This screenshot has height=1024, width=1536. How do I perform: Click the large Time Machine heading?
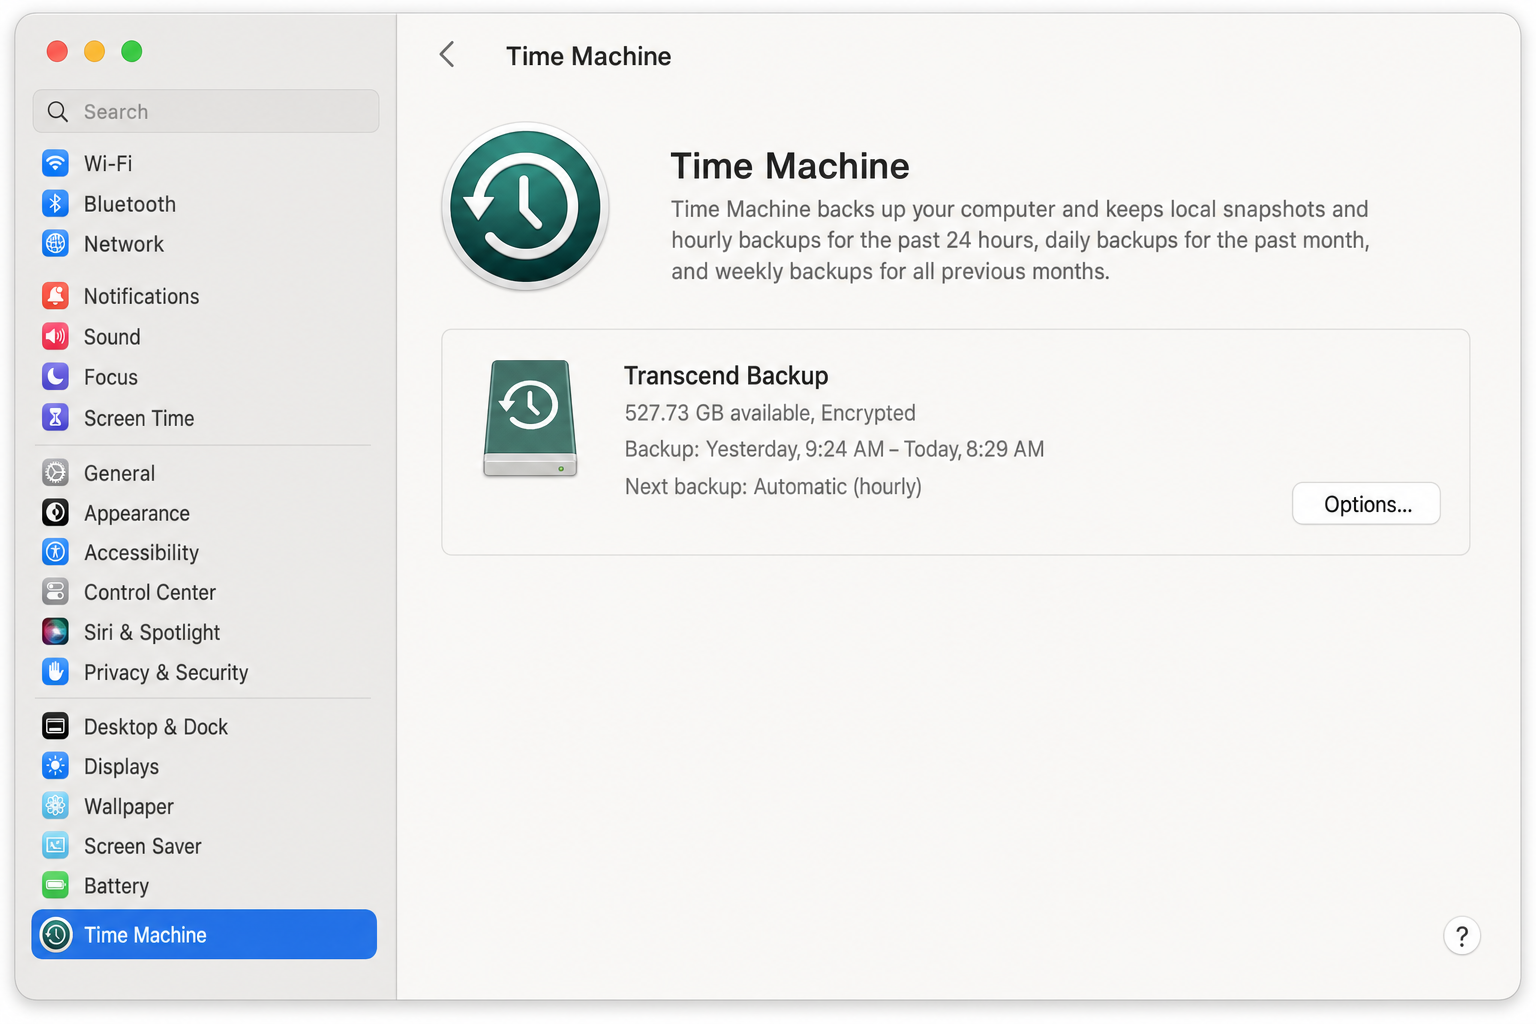coord(790,166)
